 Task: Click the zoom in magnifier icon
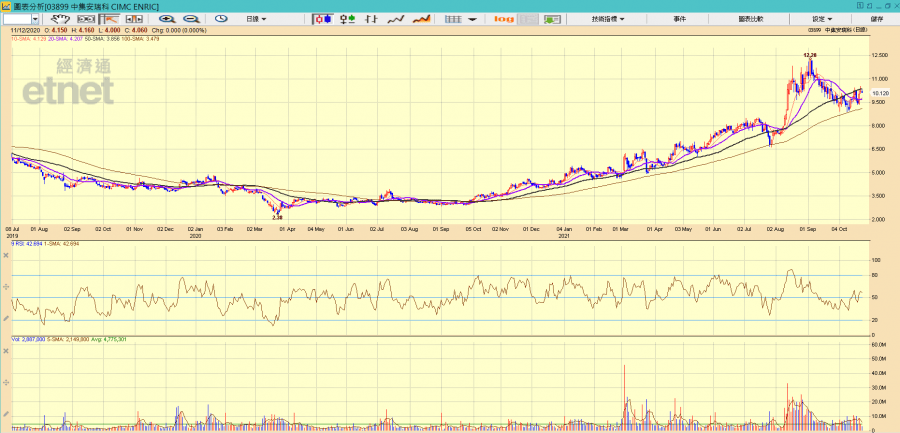pos(166,19)
